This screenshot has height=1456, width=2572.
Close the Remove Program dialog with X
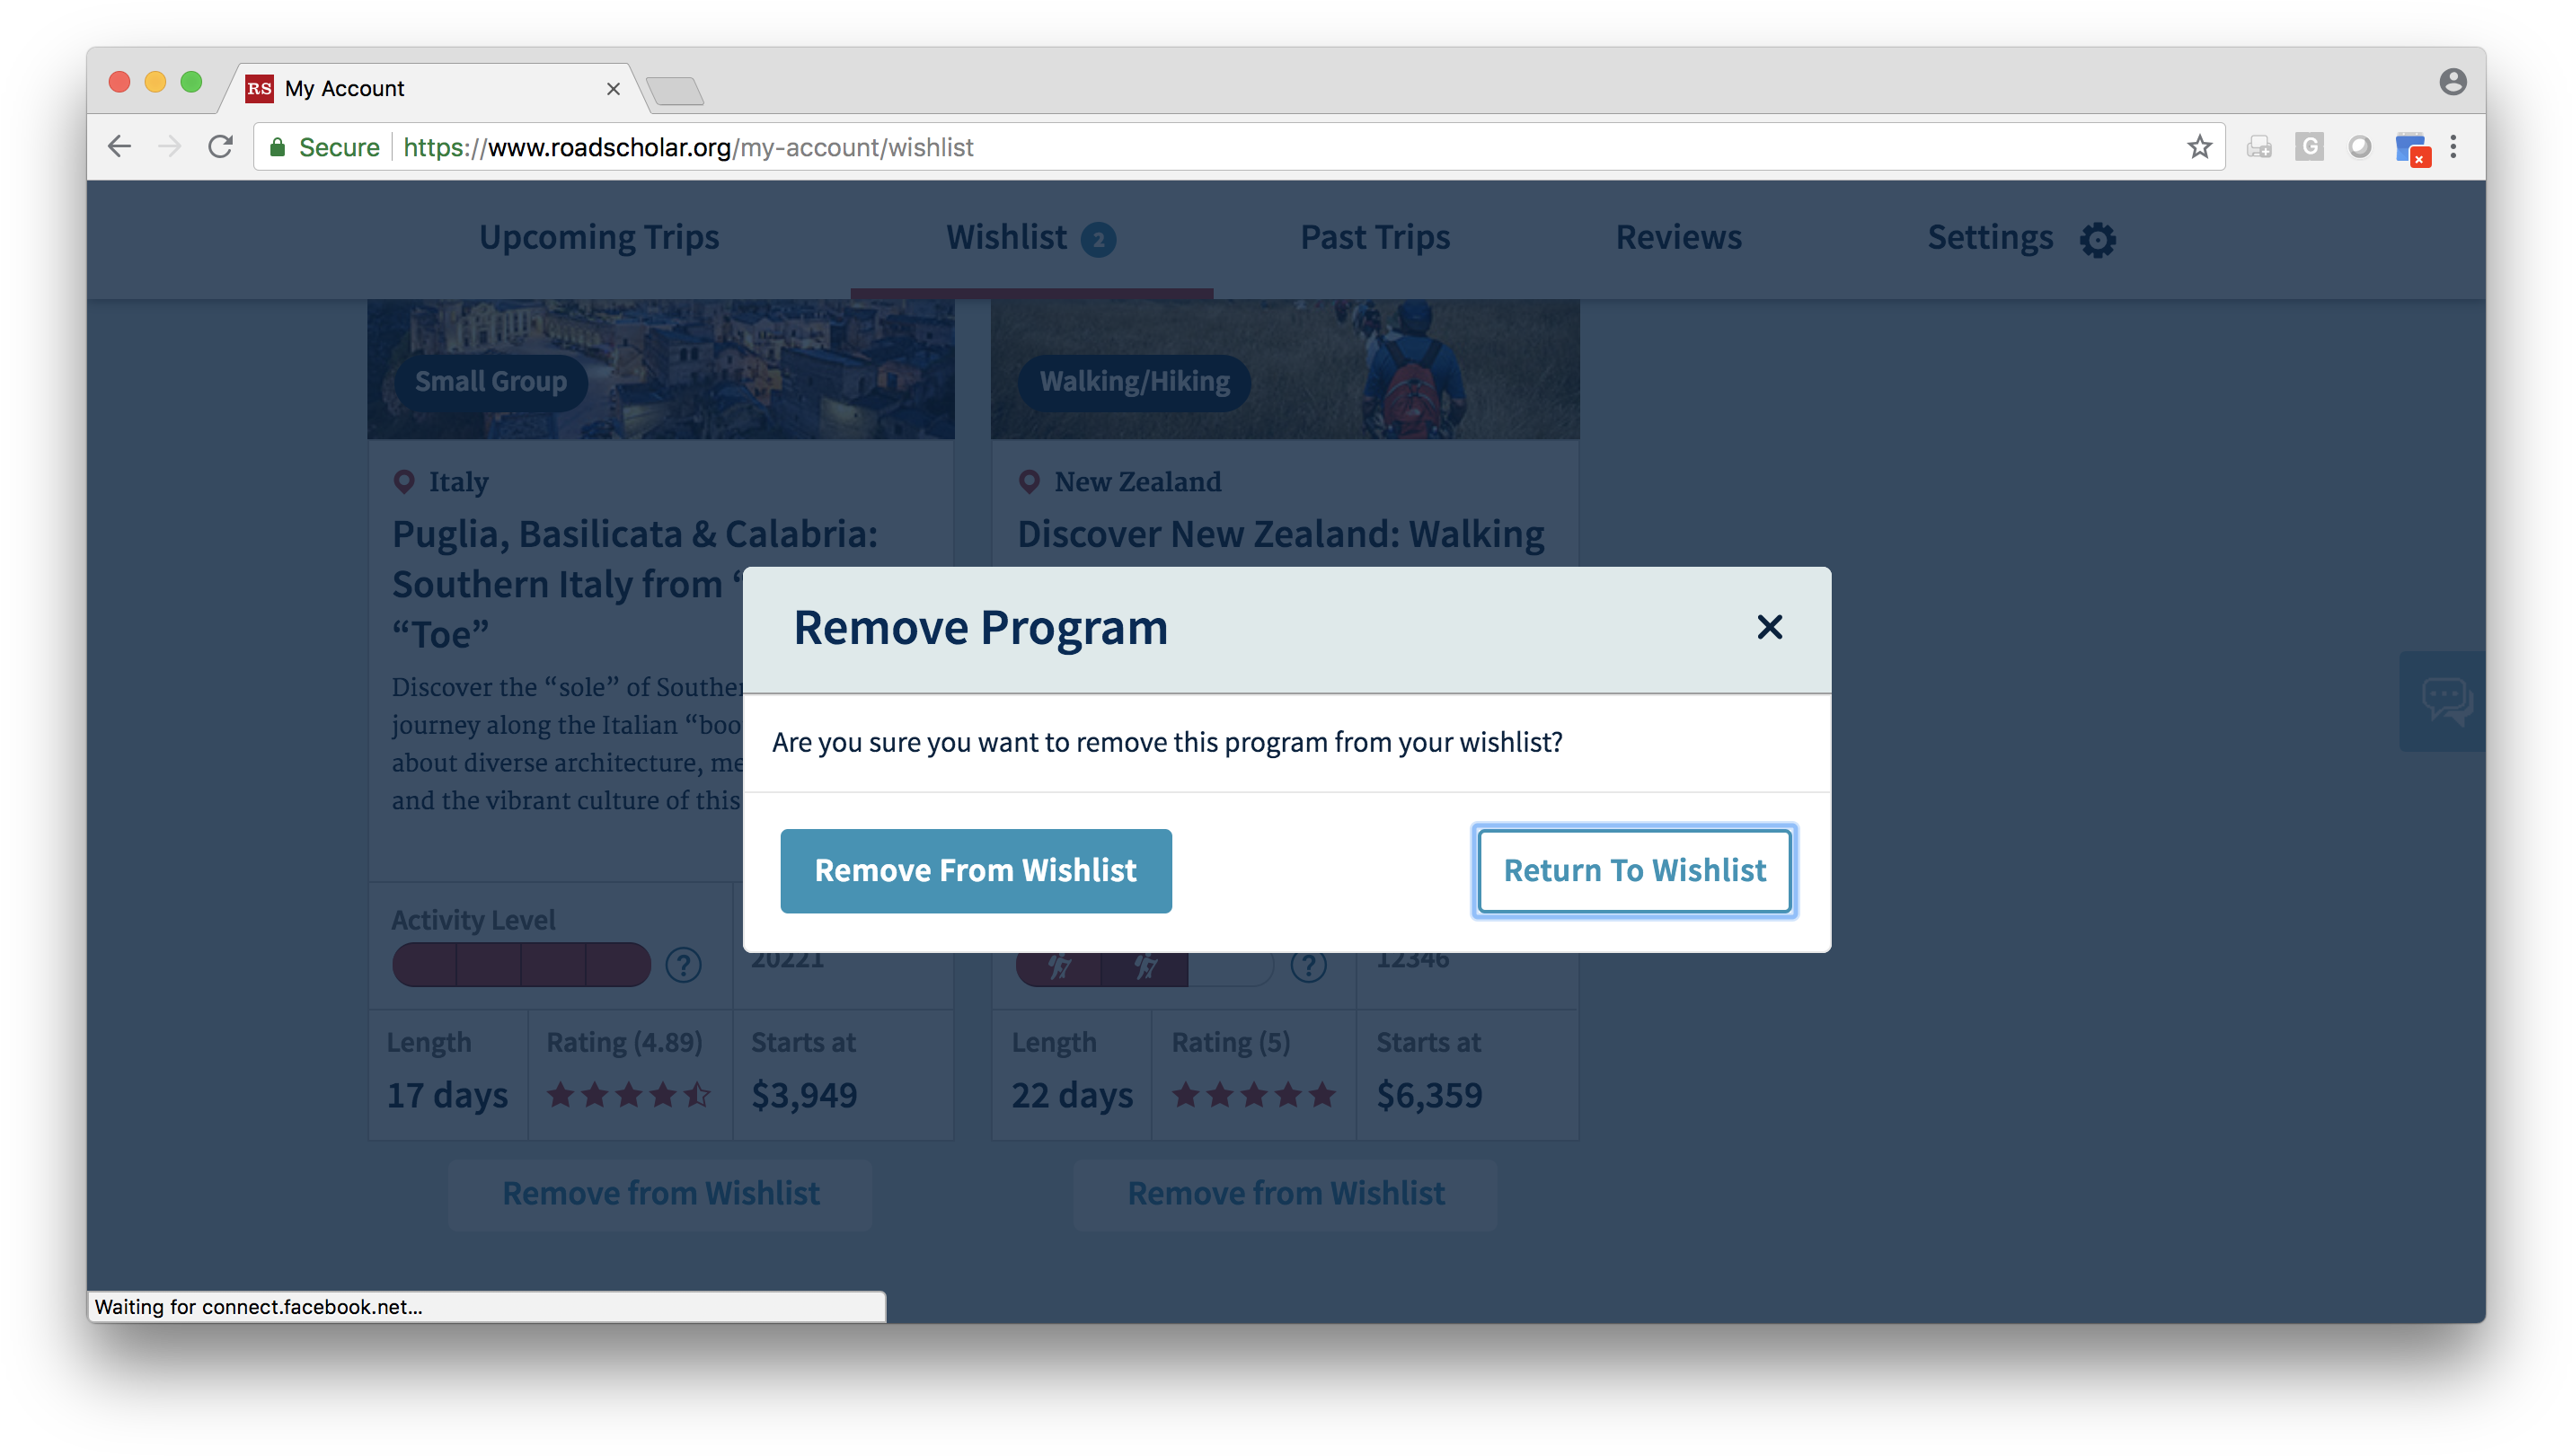tap(1769, 627)
